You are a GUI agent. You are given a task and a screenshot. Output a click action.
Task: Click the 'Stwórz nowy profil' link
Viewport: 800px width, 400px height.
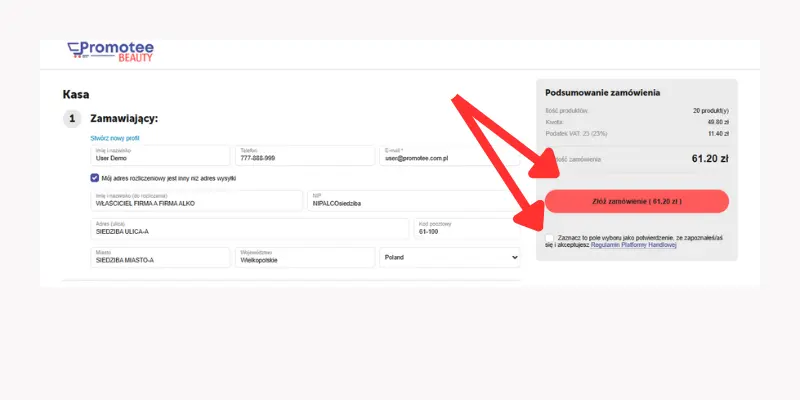click(115, 137)
